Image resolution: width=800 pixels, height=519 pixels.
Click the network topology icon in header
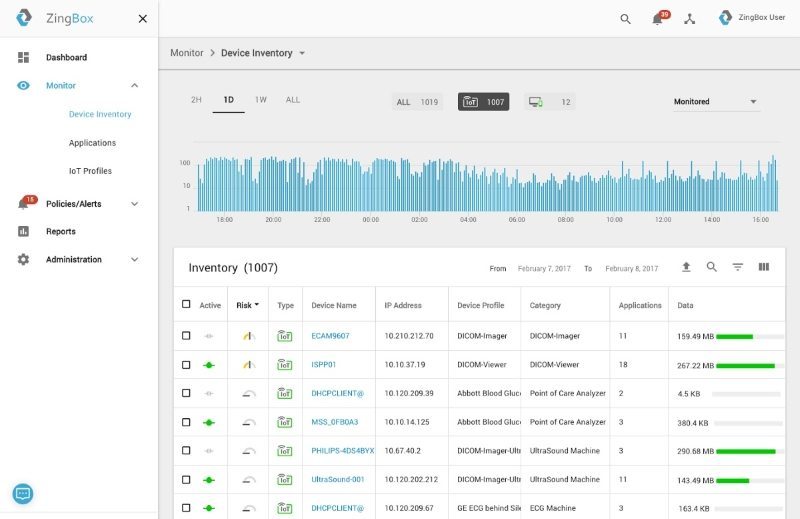pyautogui.click(x=690, y=19)
